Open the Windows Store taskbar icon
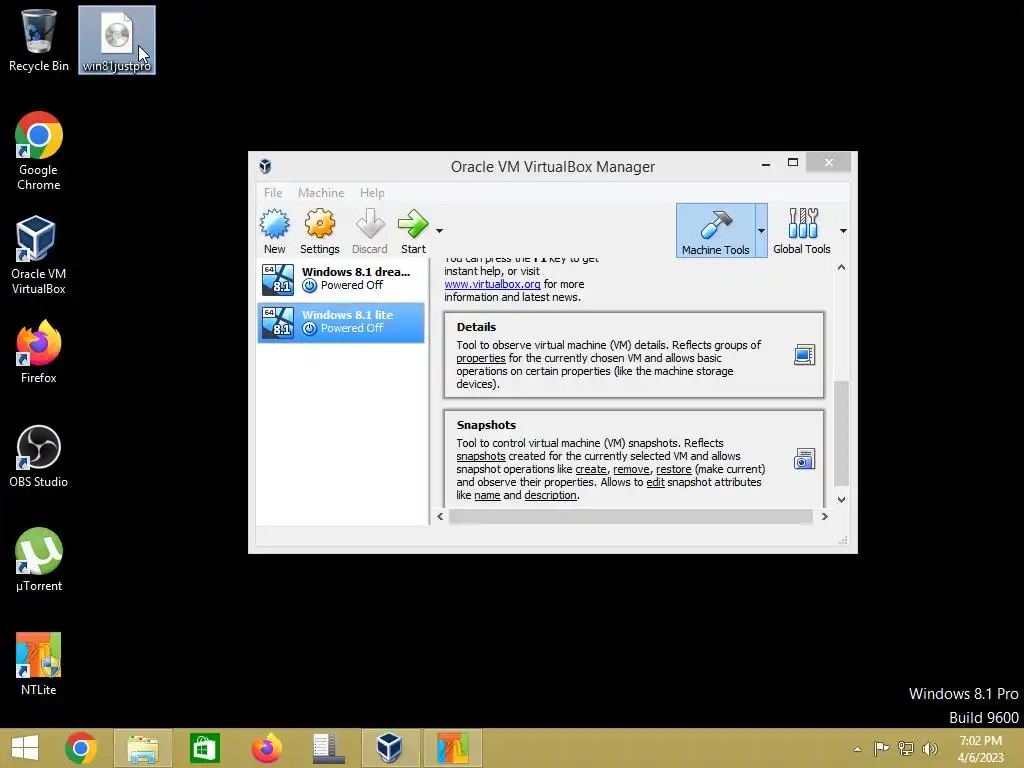 tap(204, 748)
